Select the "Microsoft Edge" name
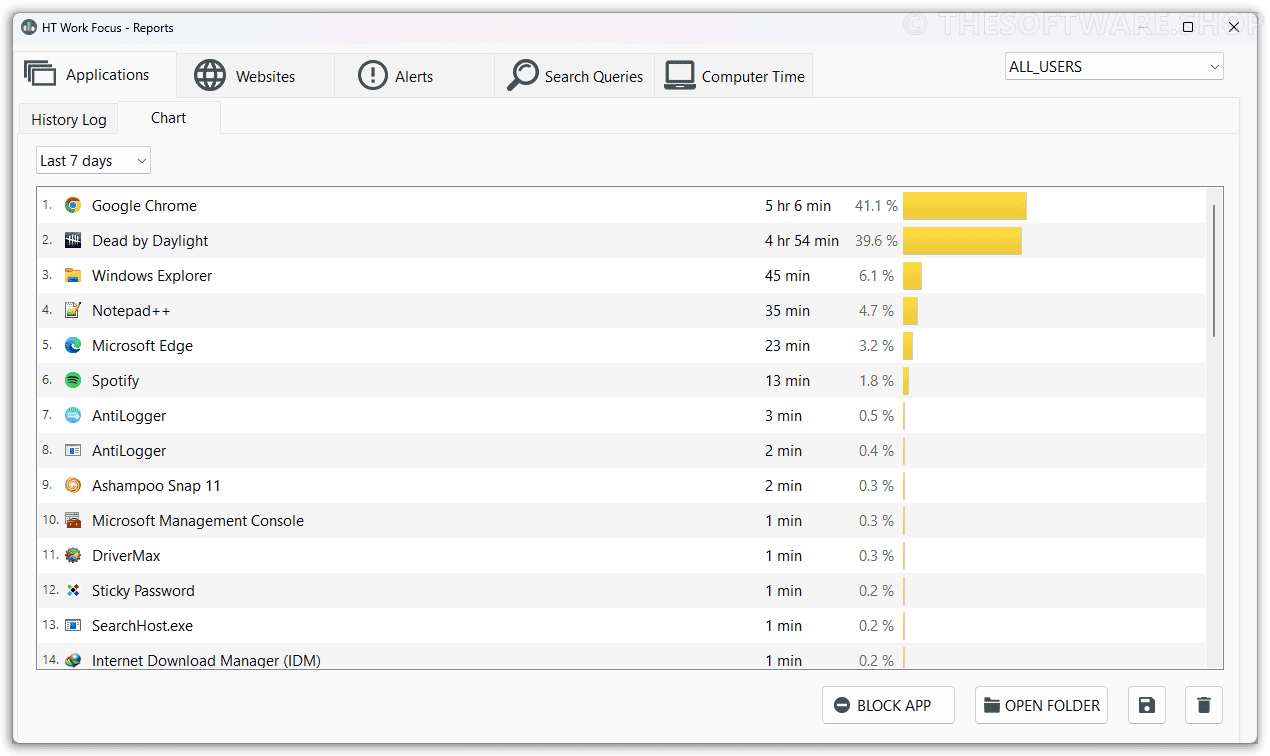Viewport: 1270px width, 756px height. tap(142, 346)
